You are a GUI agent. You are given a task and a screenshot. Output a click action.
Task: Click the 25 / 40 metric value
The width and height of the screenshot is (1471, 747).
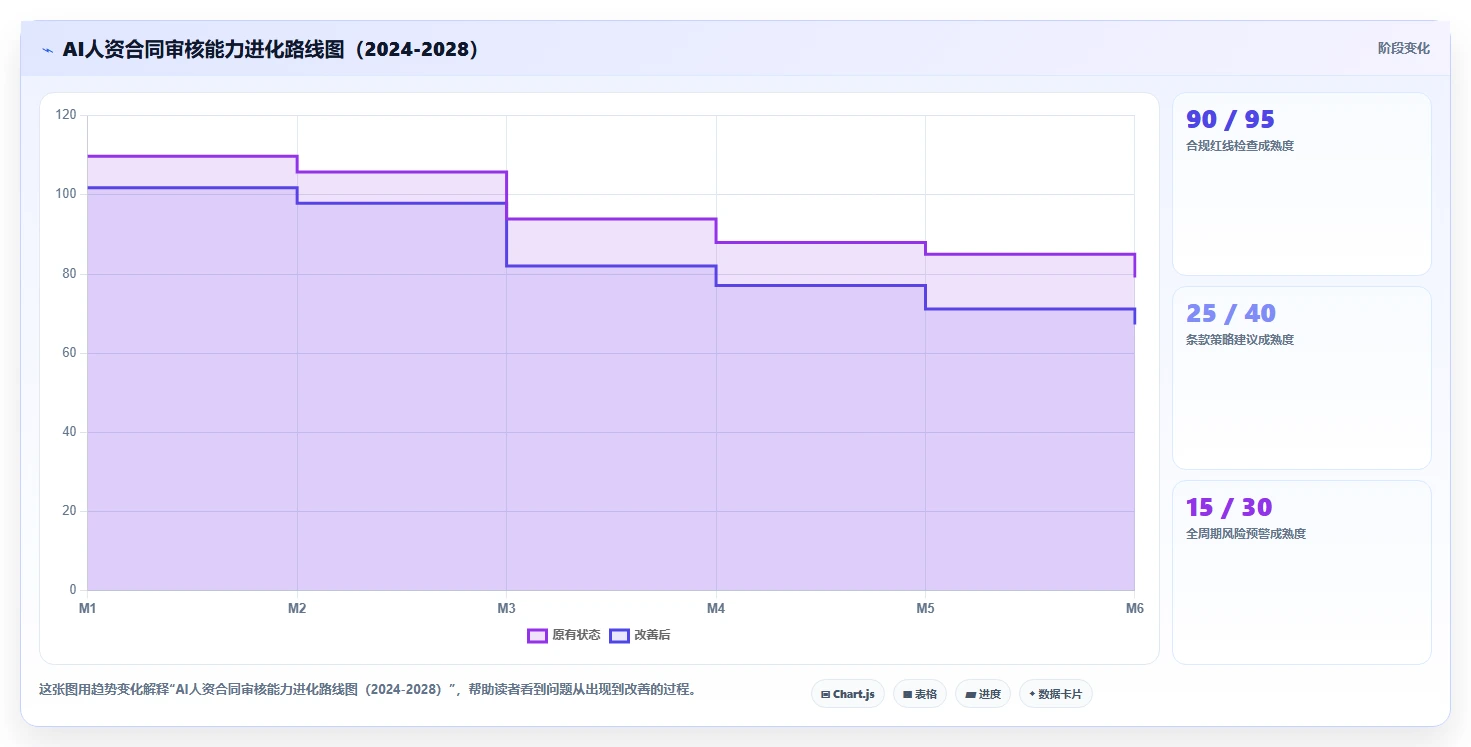coord(1231,313)
